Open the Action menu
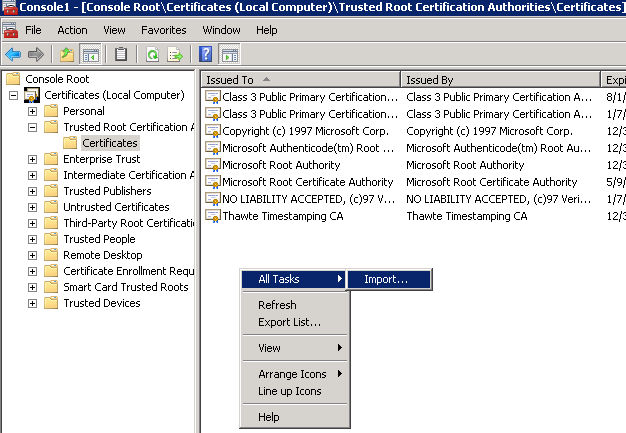 [72, 30]
